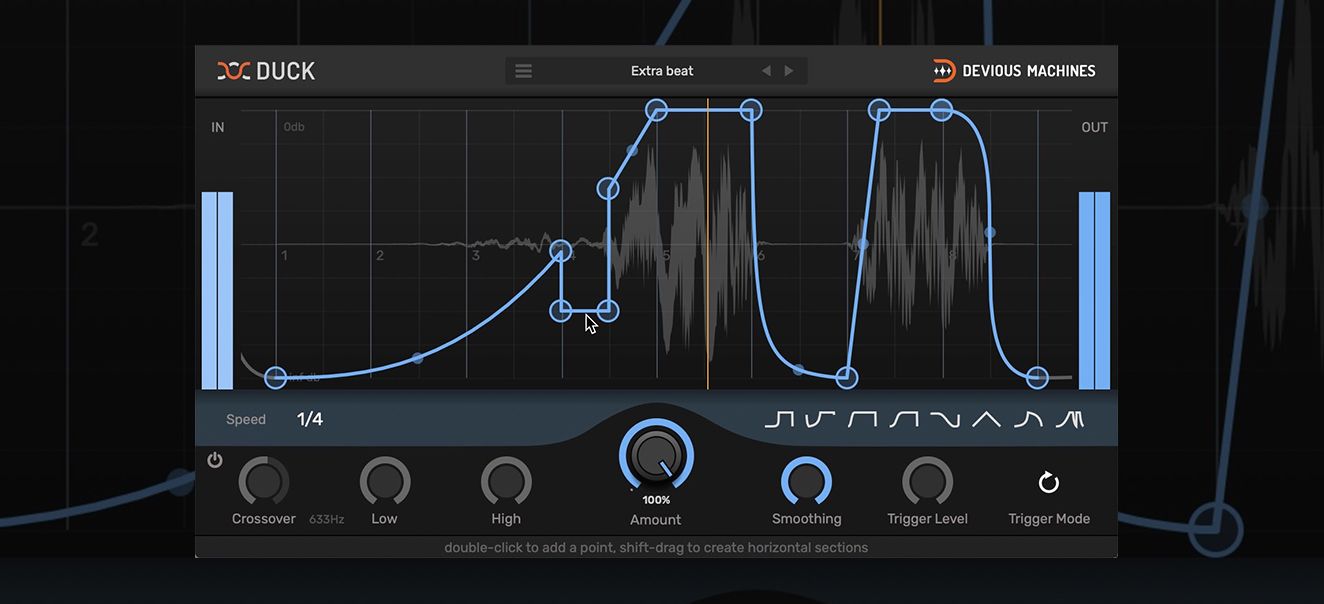The image size is (1324, 604).
Task: Click the circular Trigger Mode icon
Action: coord(1048,483)
